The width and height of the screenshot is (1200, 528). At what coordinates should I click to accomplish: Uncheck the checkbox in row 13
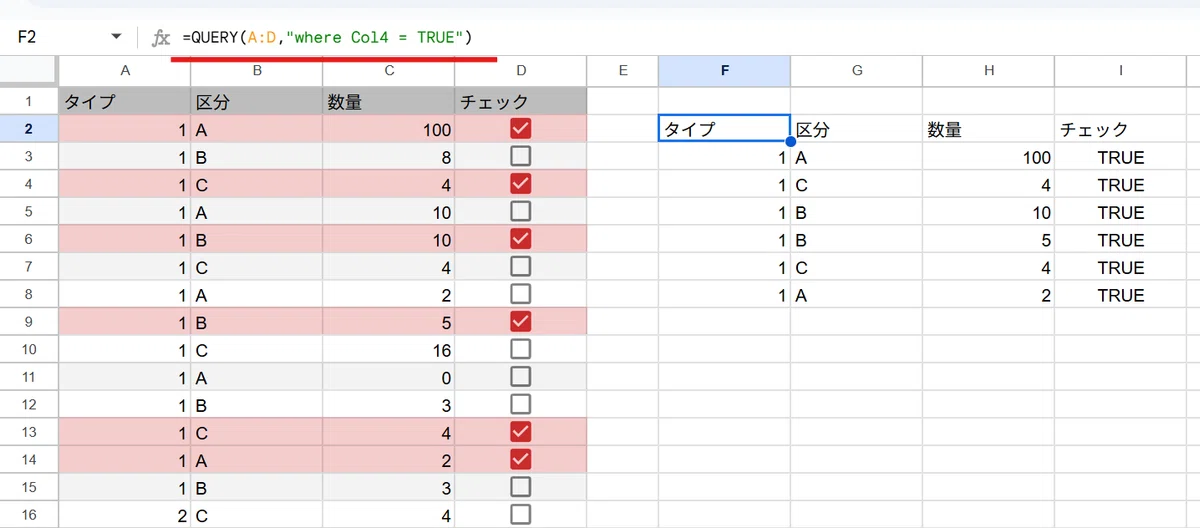click(520, 431)
